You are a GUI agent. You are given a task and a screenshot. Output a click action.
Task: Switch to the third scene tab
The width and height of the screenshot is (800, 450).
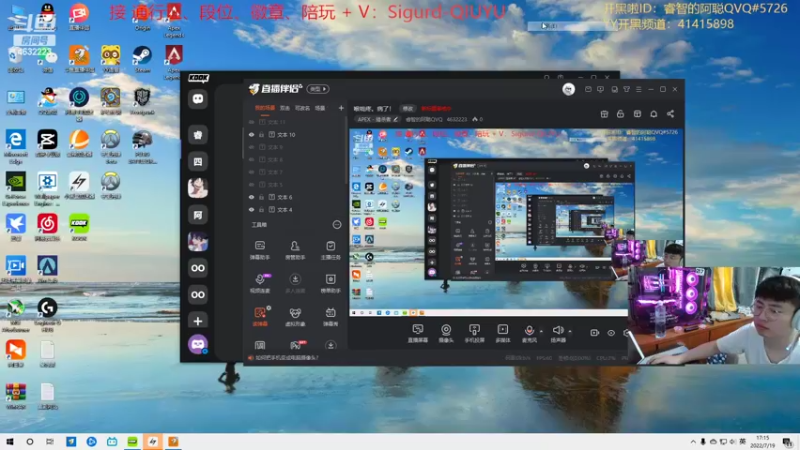[303, 108]
